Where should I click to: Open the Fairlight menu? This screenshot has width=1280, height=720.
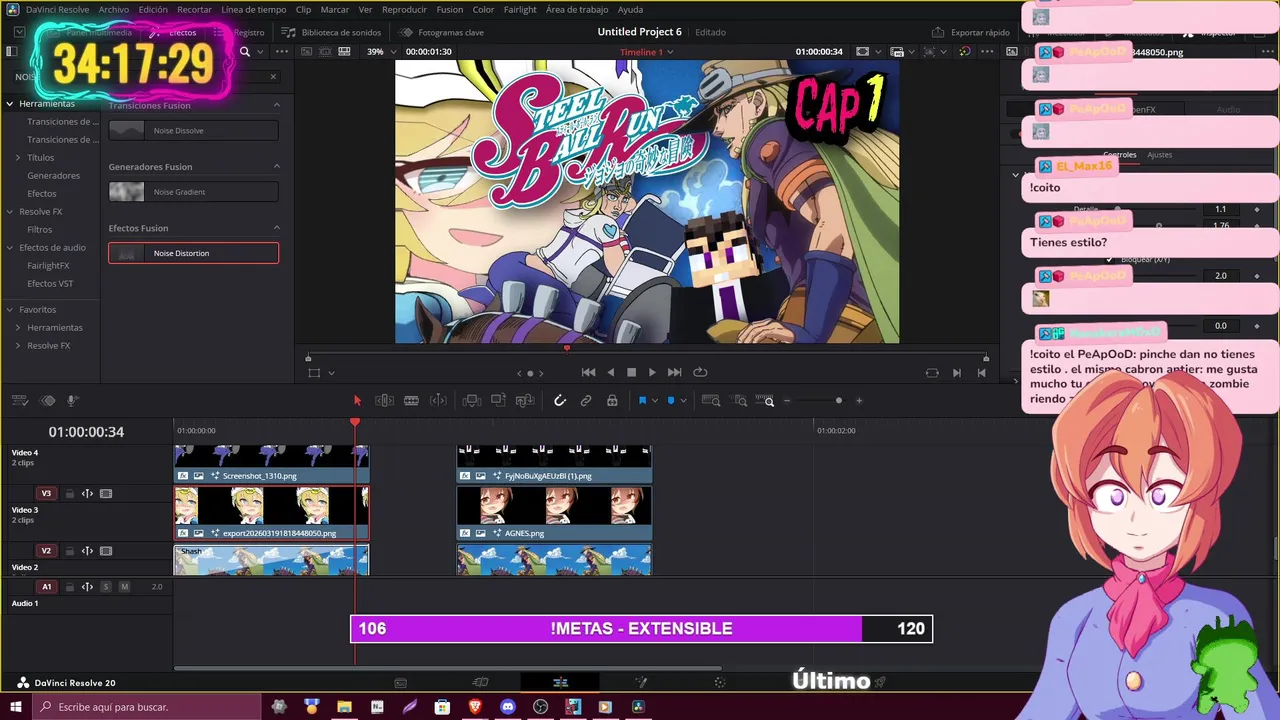tap(520, 9)
